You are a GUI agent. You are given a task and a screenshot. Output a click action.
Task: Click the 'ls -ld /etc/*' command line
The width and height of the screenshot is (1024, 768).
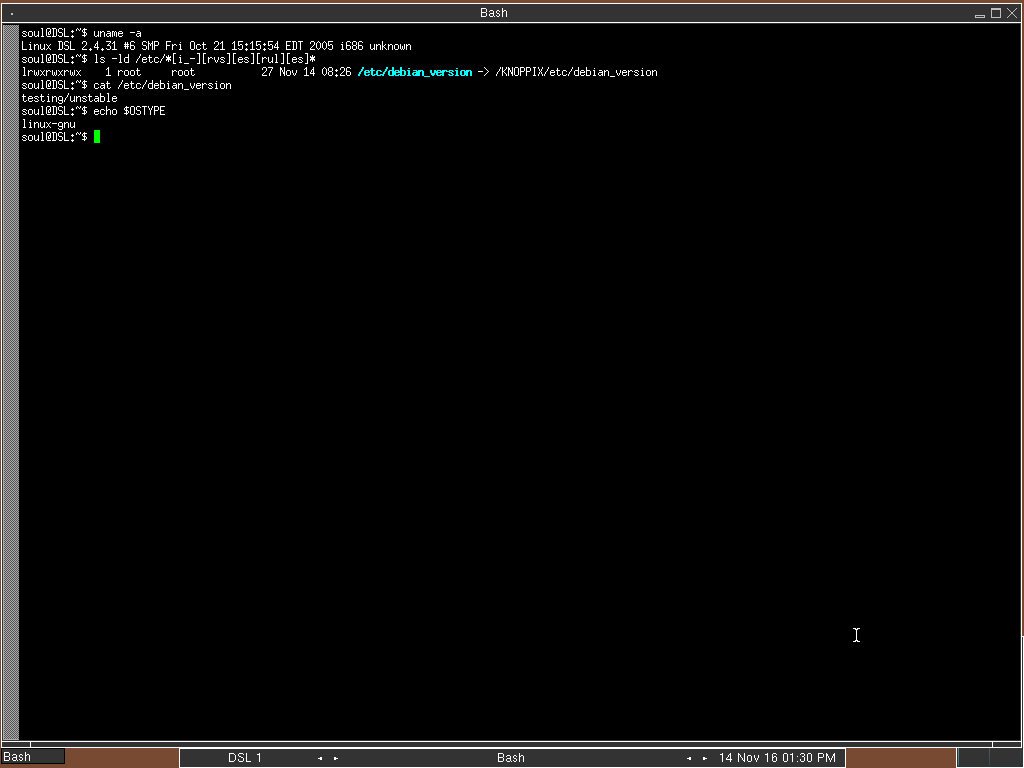click(168, 59)
